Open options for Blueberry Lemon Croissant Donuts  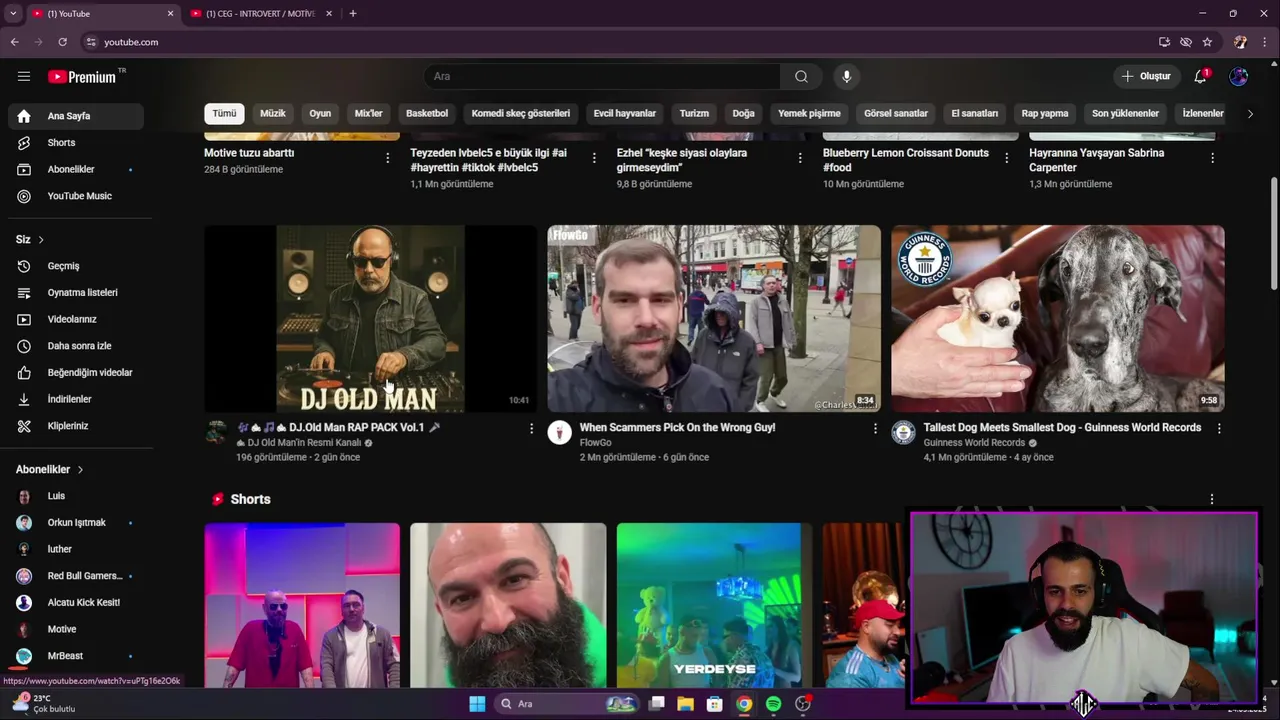point(1006,158)
